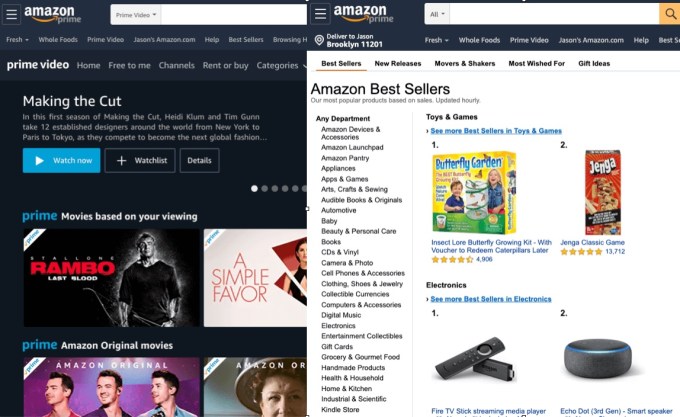Open the All departments search dropdown
Screen dimensions: 680x417
tap(437, 14)
